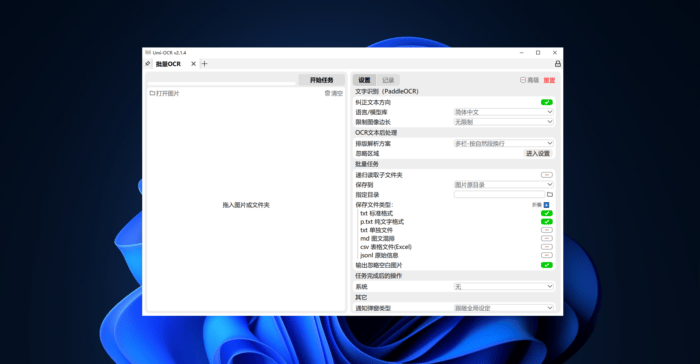Image resolution: width=700 pixels, height=364 pixels.
Task: Toggle txt 标准格式 switch
Action: [x=546, y=213]
